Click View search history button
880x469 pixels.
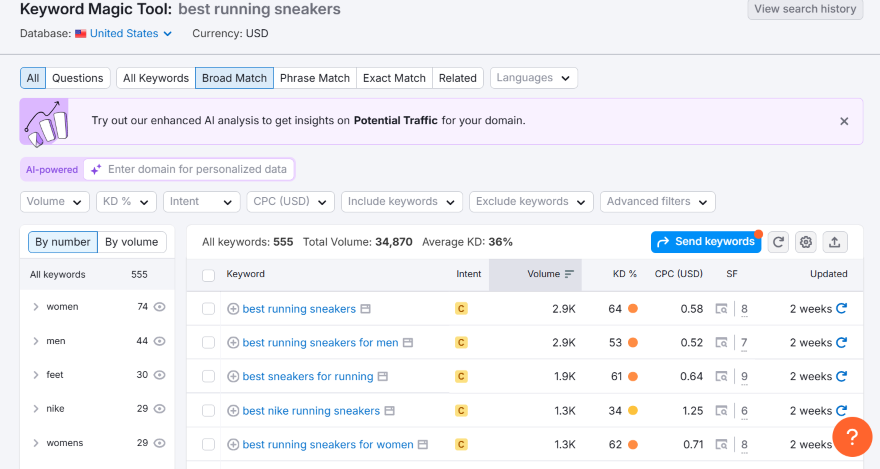point(805,9)
